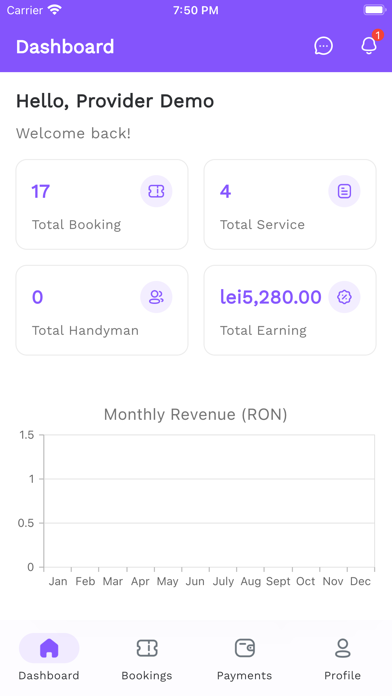Switch to Payments tab label
The height and width of the screenshot is (696, 392).
[x=245, y=676]
